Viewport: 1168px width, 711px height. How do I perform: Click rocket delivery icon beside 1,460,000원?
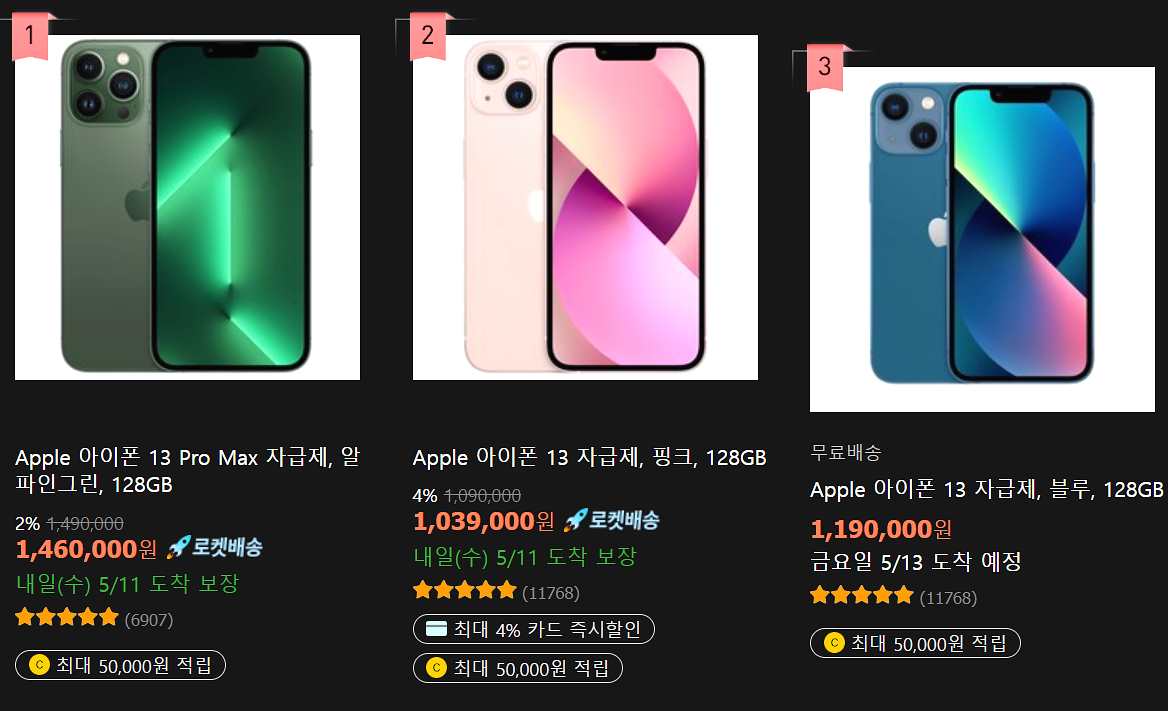point(214,547)
